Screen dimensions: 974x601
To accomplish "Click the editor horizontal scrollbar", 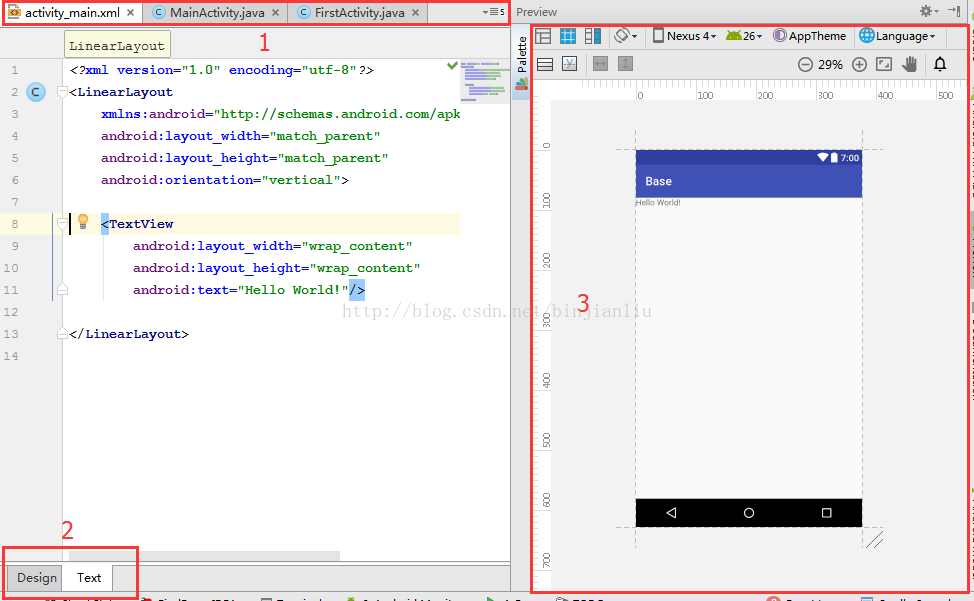I will coord(204,555).
